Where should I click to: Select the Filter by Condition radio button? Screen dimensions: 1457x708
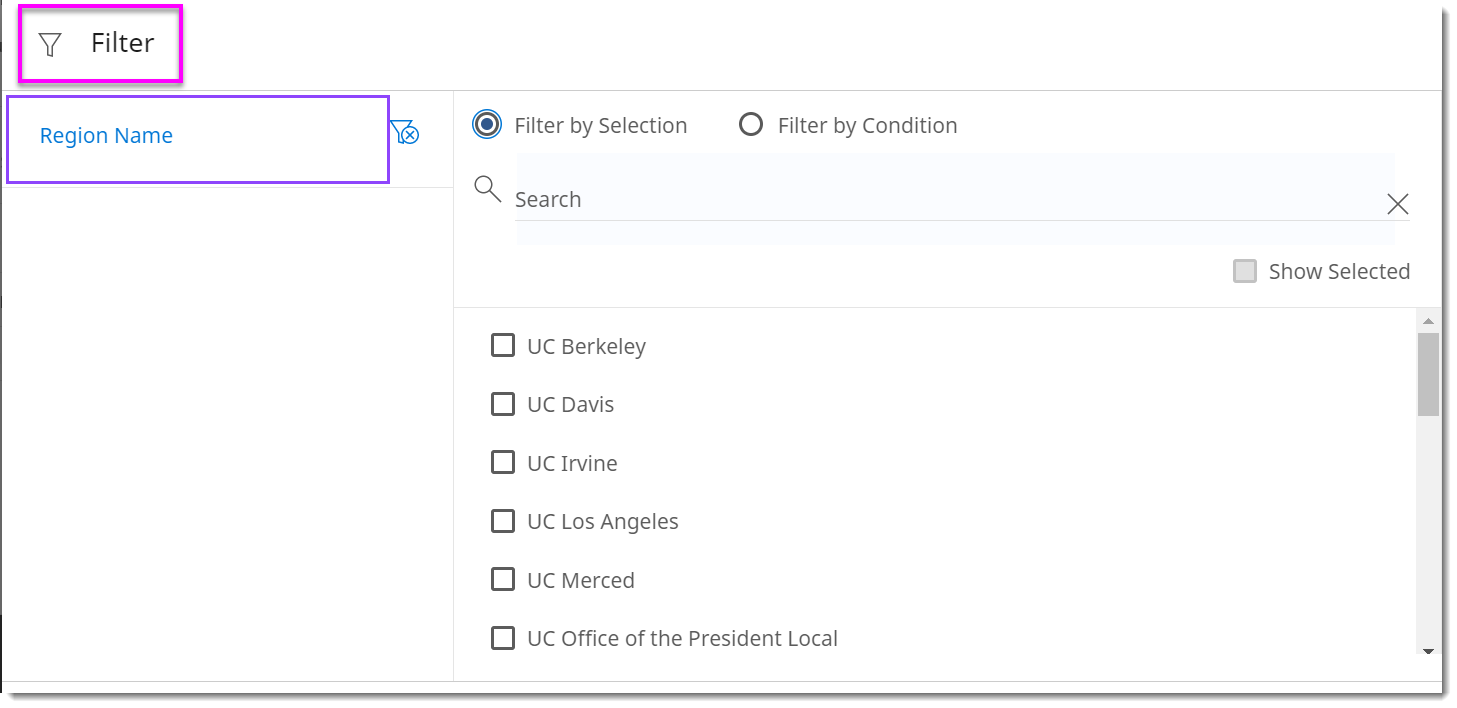[x=751, y=125]
